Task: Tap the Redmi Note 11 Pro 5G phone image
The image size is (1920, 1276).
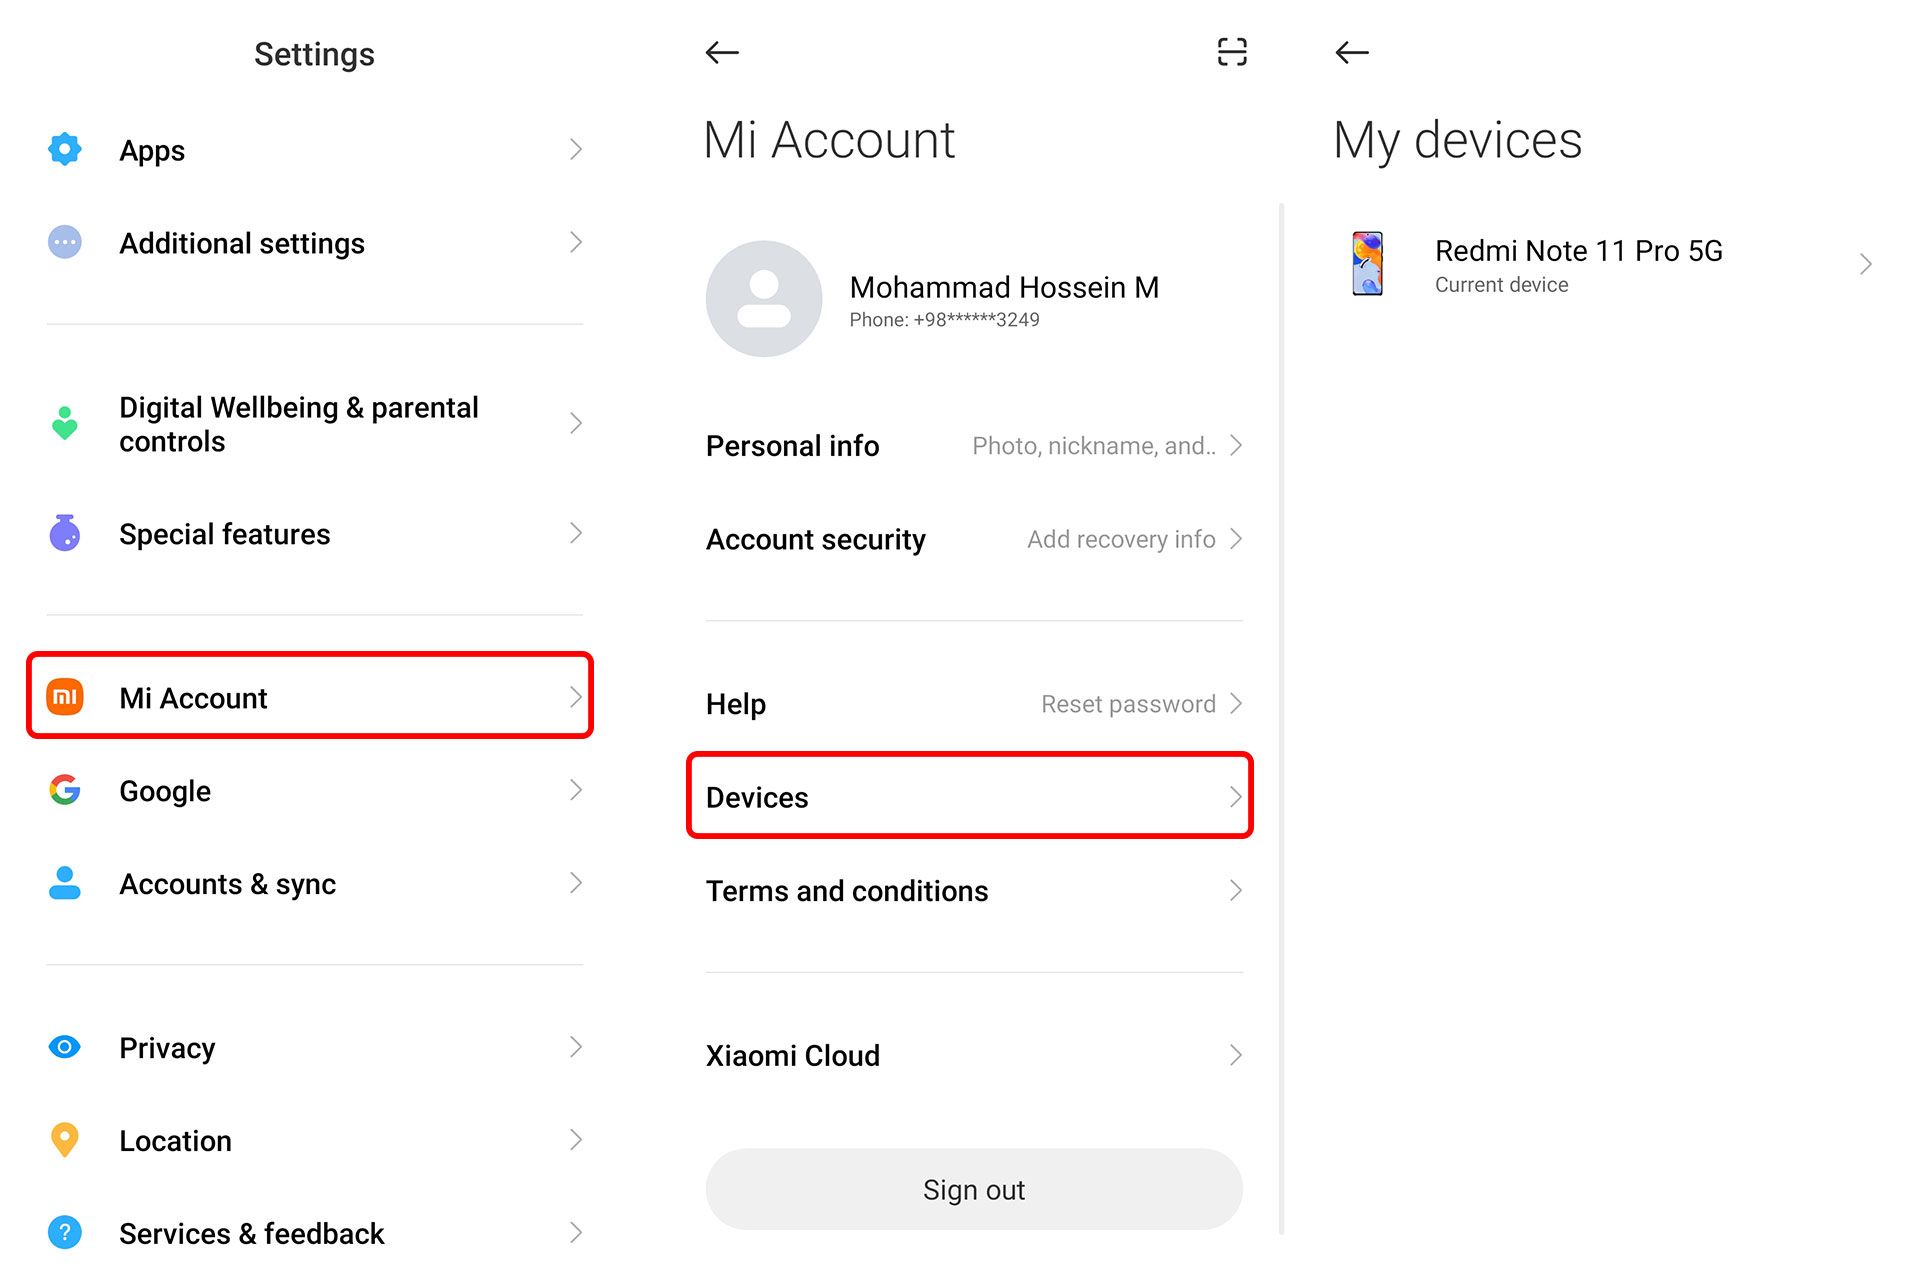Action: pyautogui.click(x=1368, y=264)
